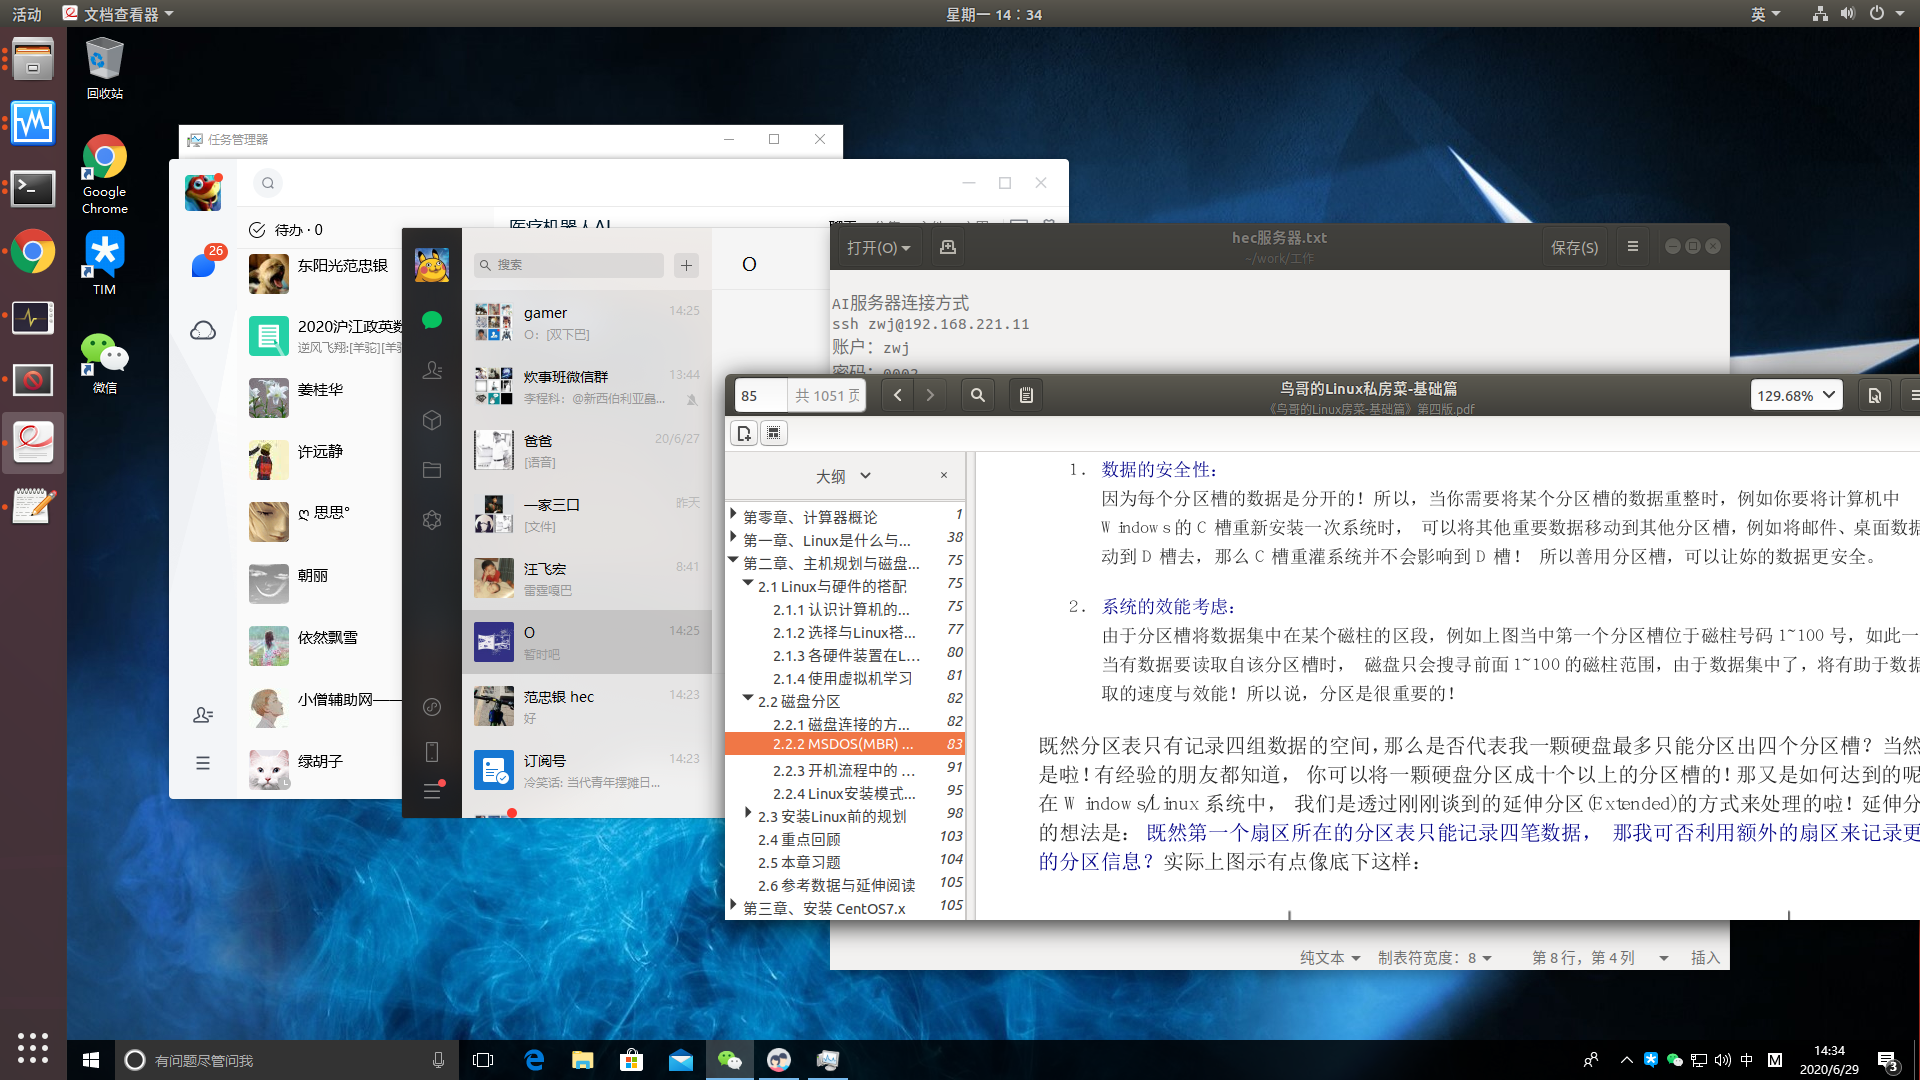Click the next page arrow
The width and height of the screenshot is (1920, 1080).
tap(930, 395)
